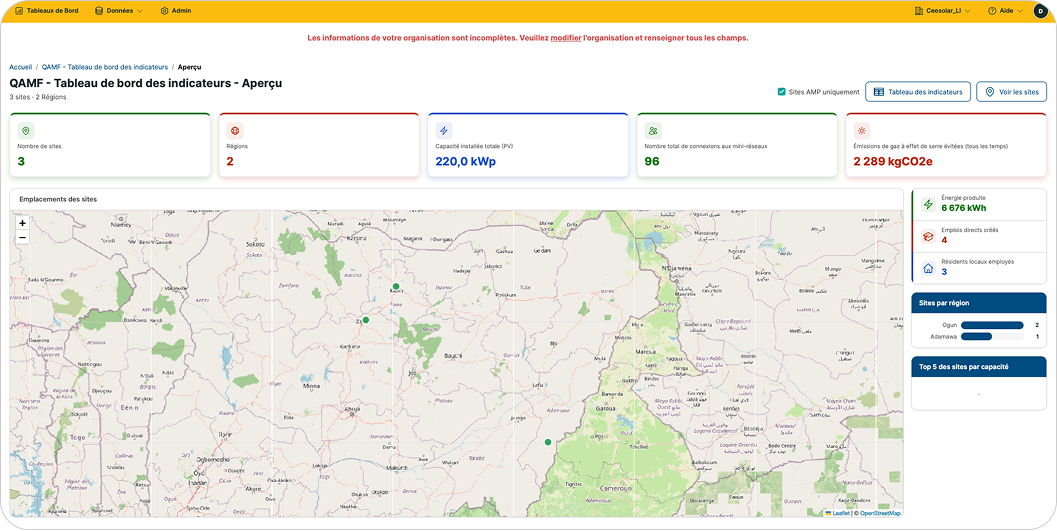Click the Nombre de sites pin icon
This screenshot has height=531, width=1057.
pos(26,131)
